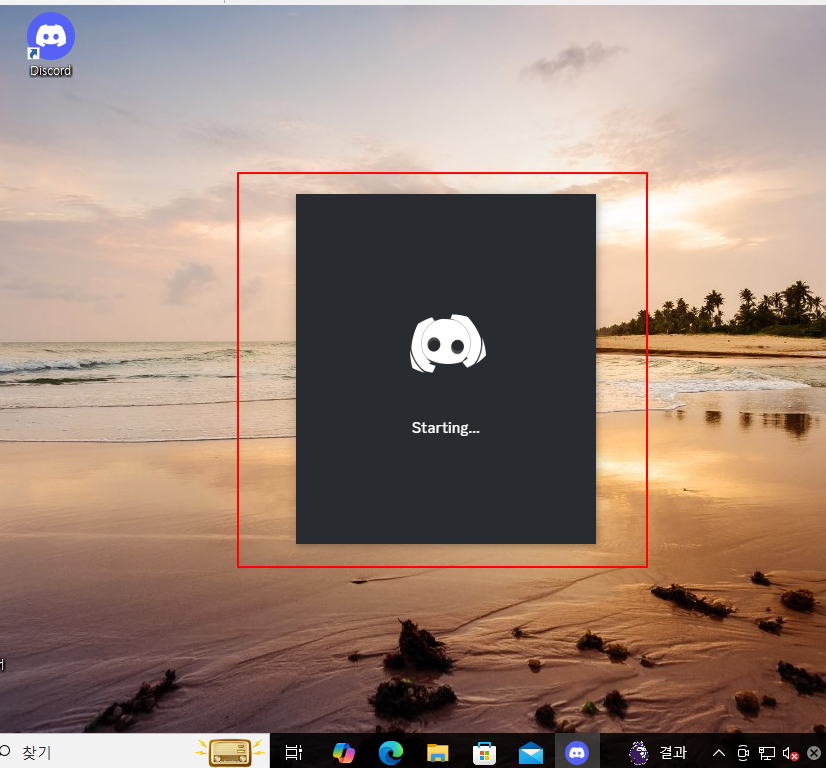
Task: Click the Discord logo on the splash screen
Action: [448, 343]
